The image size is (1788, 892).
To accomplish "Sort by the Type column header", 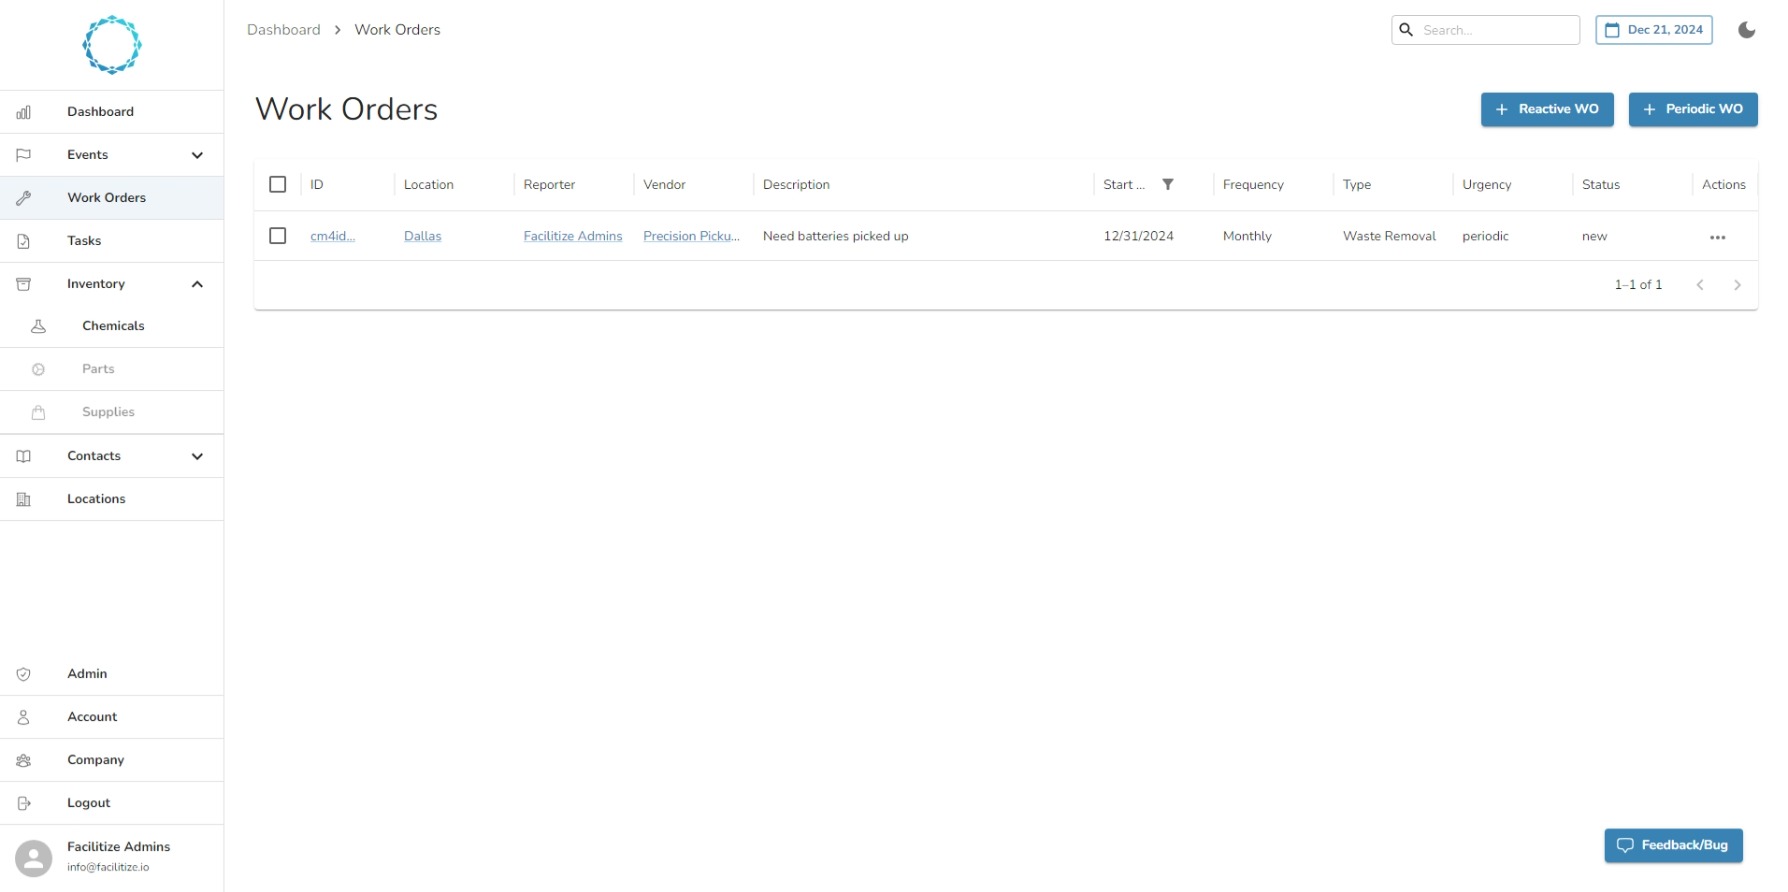I will (x=1356, y=185).
